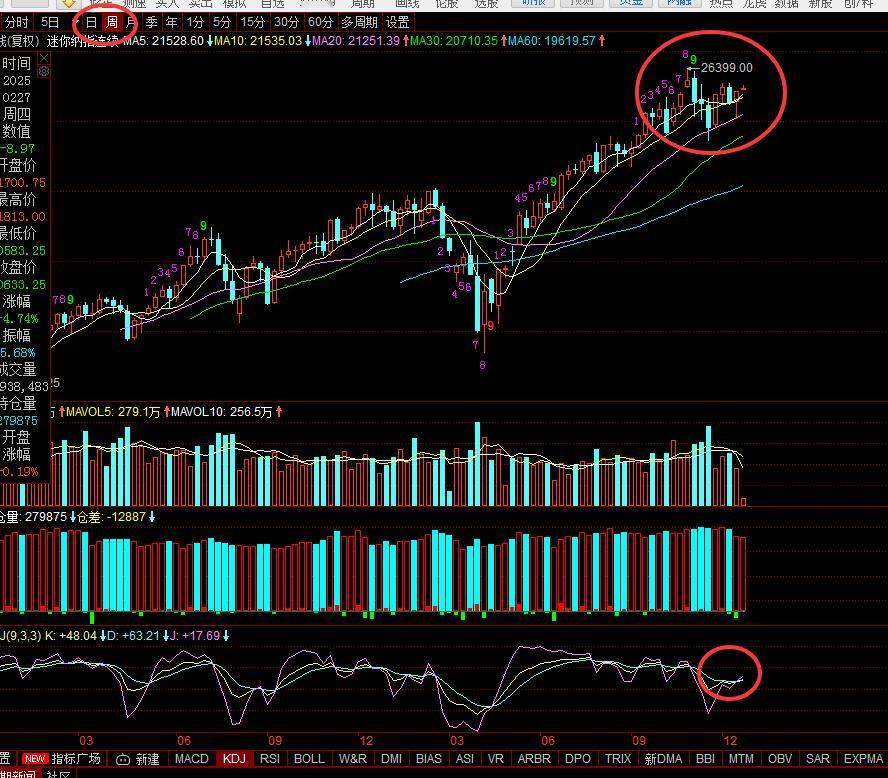Viewport: 888px width, 778px height.
Task: Show the OBV indicator
Action: tap(780, 759)
